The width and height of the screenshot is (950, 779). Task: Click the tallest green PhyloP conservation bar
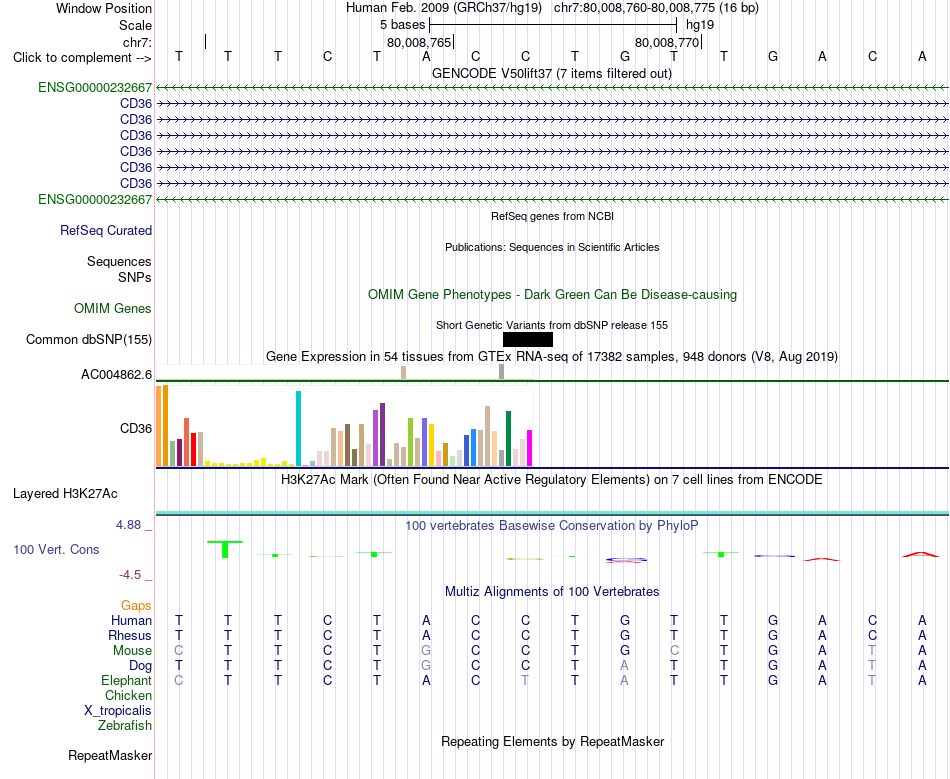pos(225,549)
